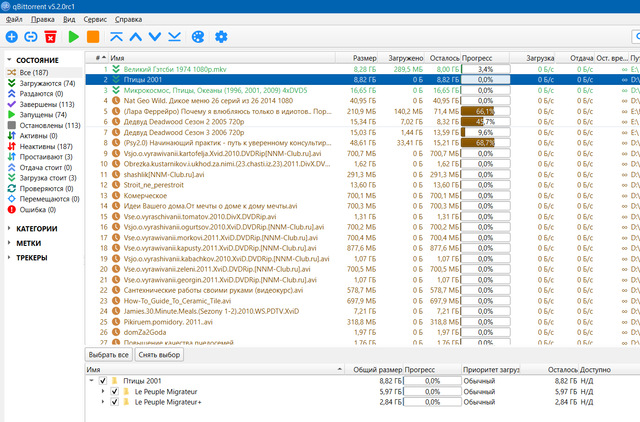Expand the ТРЕКЕРЫ sidebar section

[x=9, y=257]
